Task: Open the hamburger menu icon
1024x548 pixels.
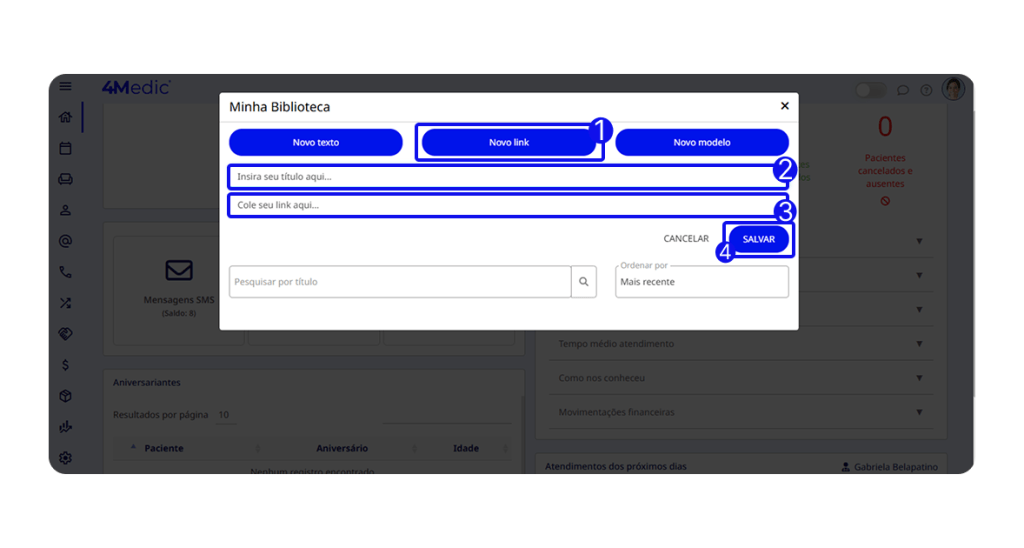Action: click(x=65, y=86)
